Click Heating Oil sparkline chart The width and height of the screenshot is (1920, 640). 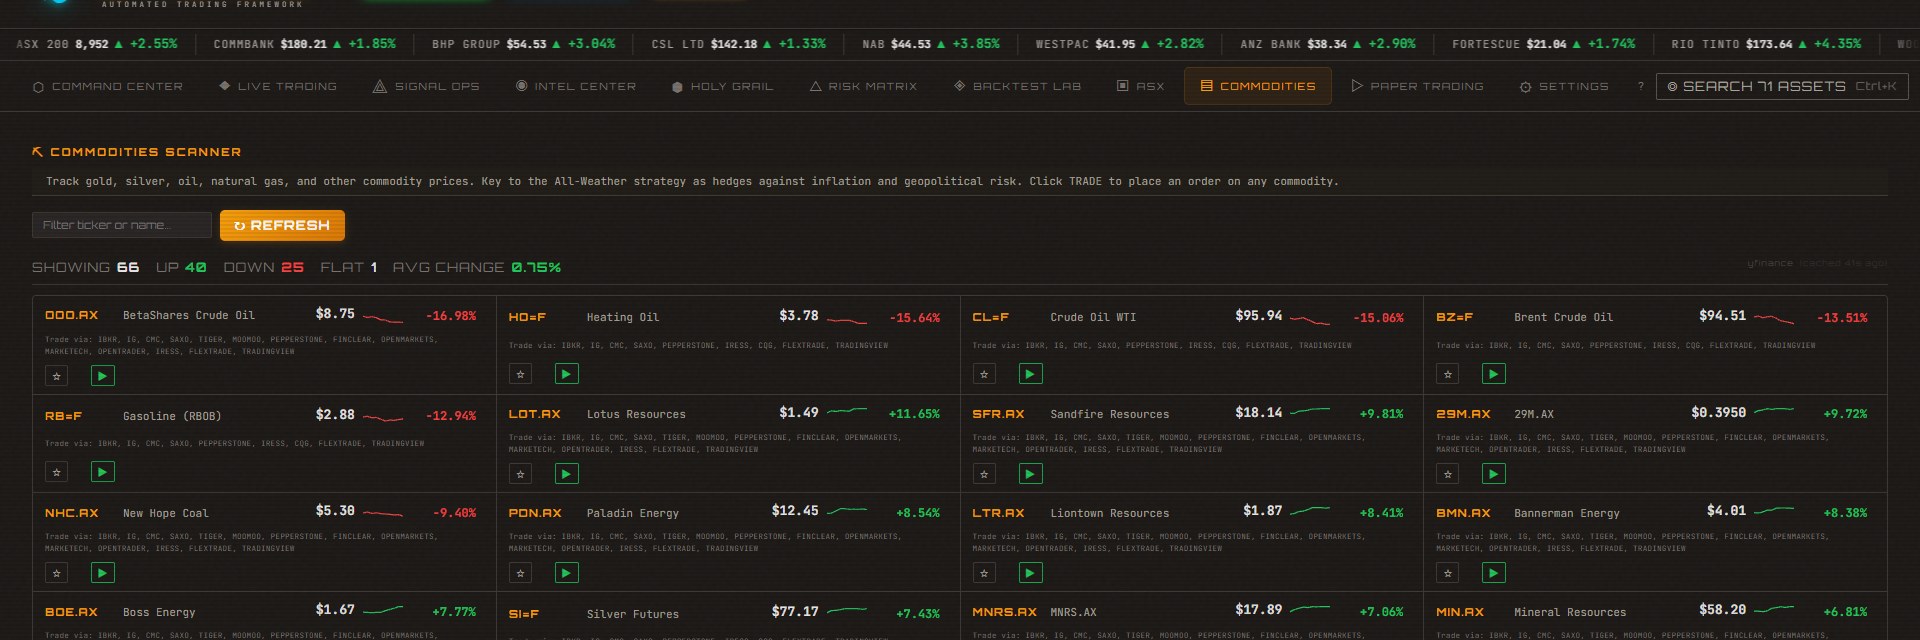pos(848,320)
